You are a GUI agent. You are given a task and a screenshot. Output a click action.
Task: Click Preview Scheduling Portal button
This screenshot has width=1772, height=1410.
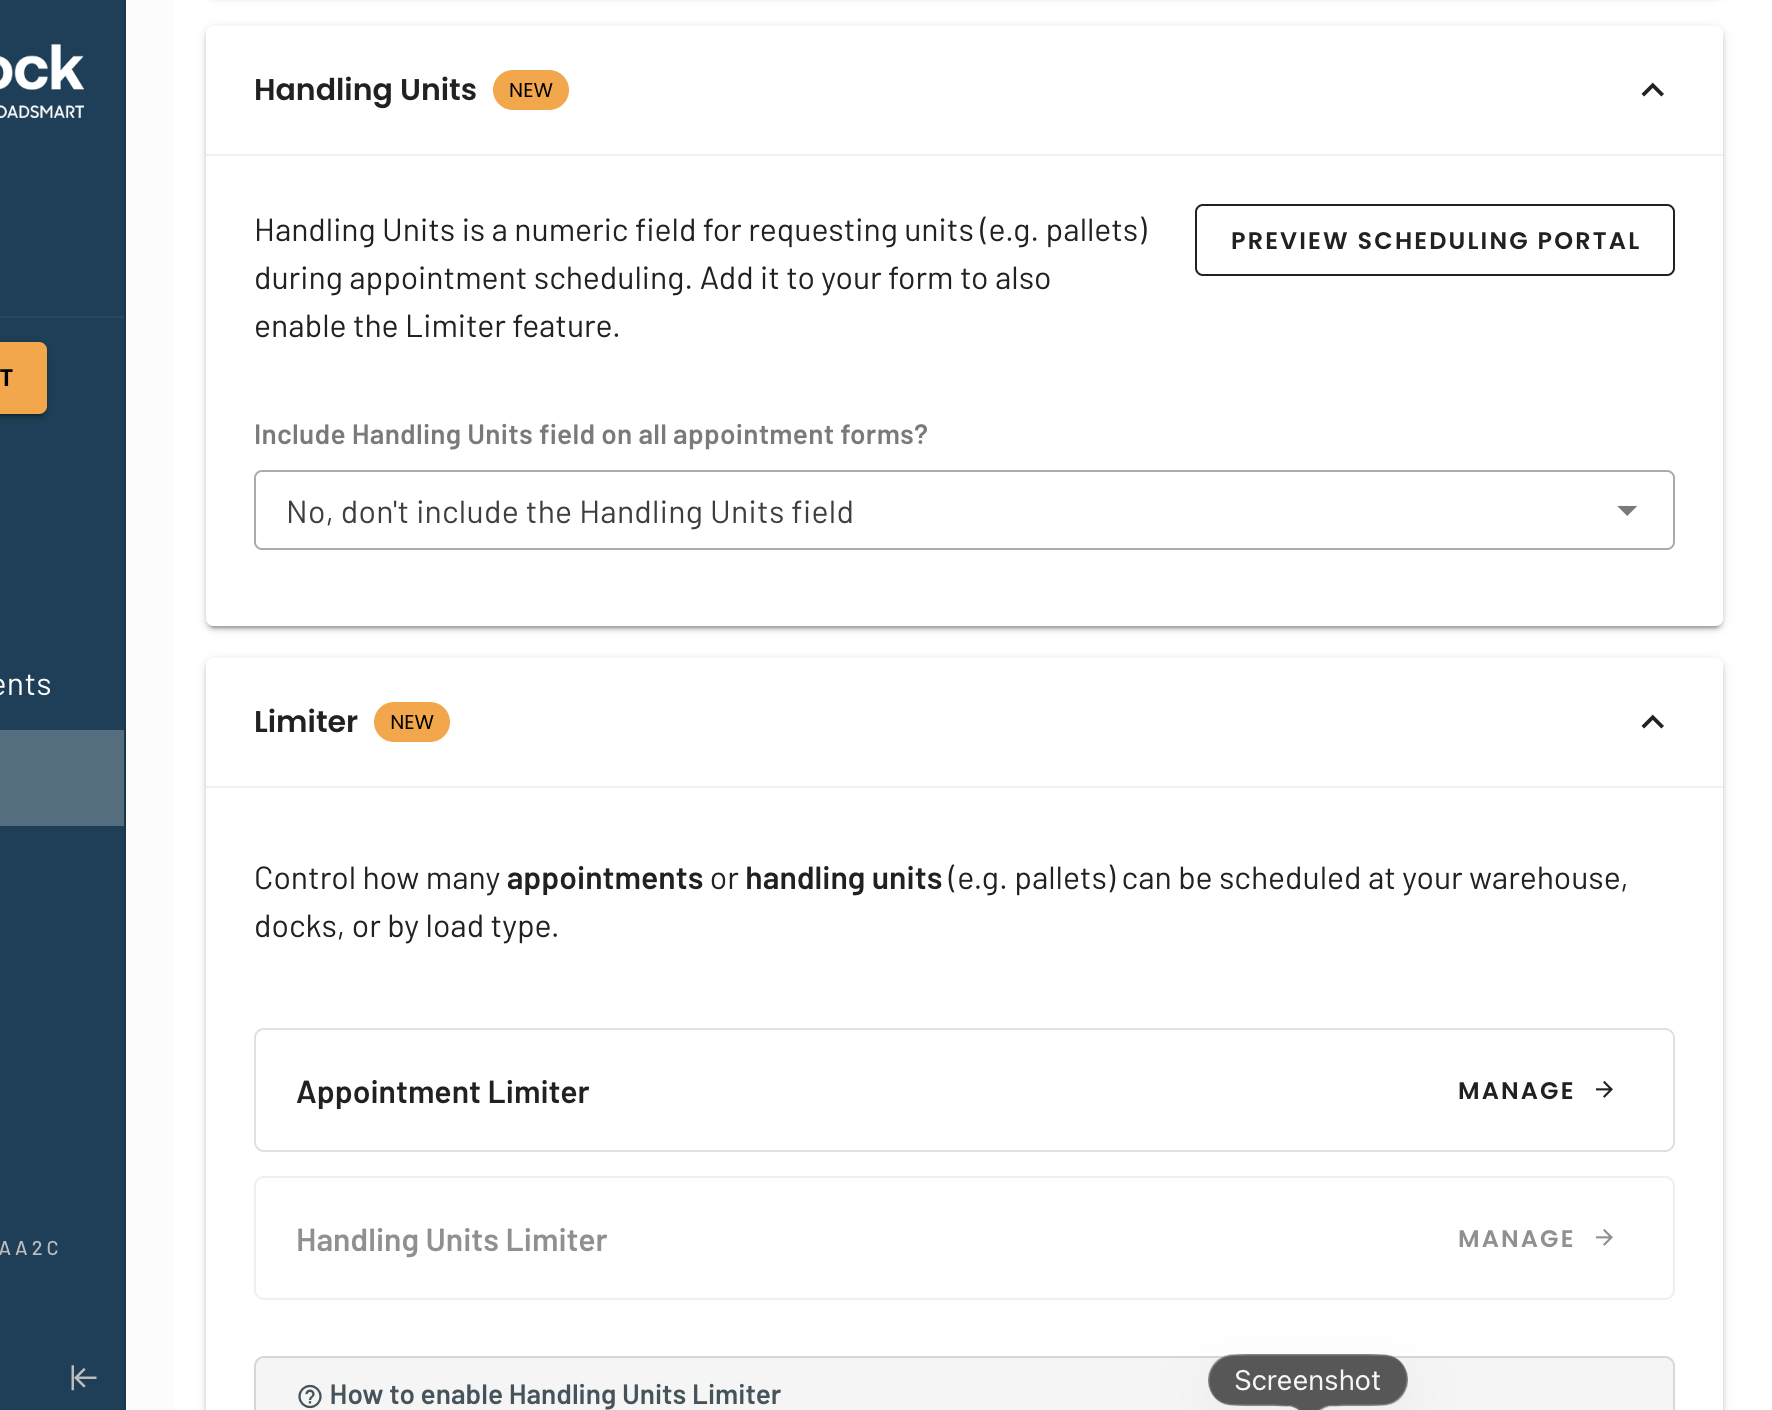tap(1434, 240)
